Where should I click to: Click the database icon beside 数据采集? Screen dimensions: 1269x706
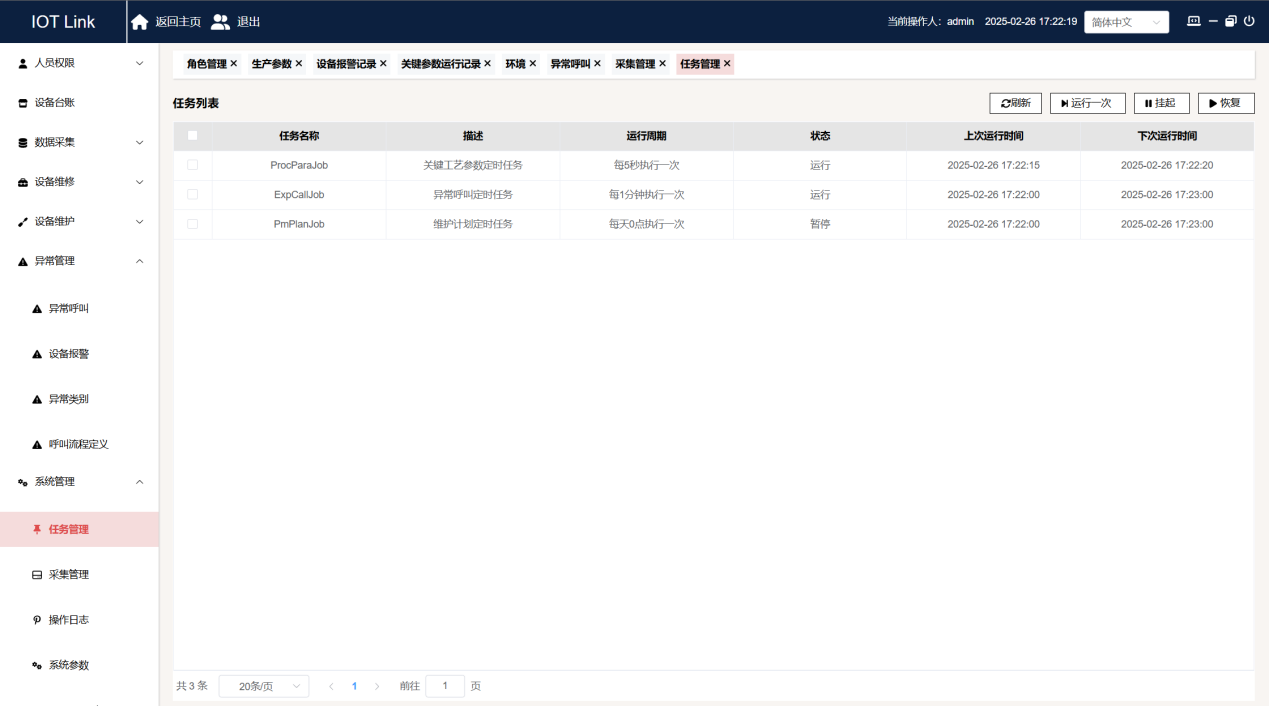(23, 143)
